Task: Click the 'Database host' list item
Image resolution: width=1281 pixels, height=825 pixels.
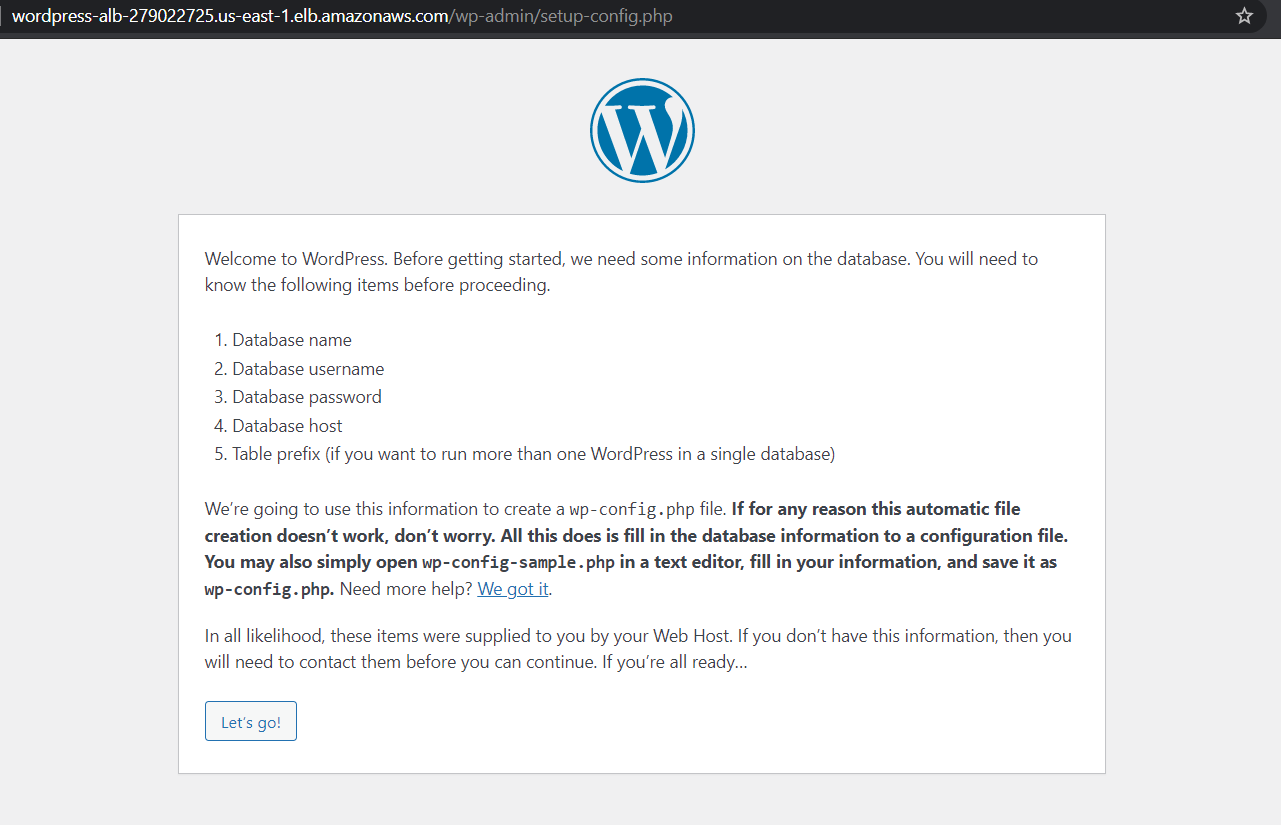Action: [x=288, y=426]
